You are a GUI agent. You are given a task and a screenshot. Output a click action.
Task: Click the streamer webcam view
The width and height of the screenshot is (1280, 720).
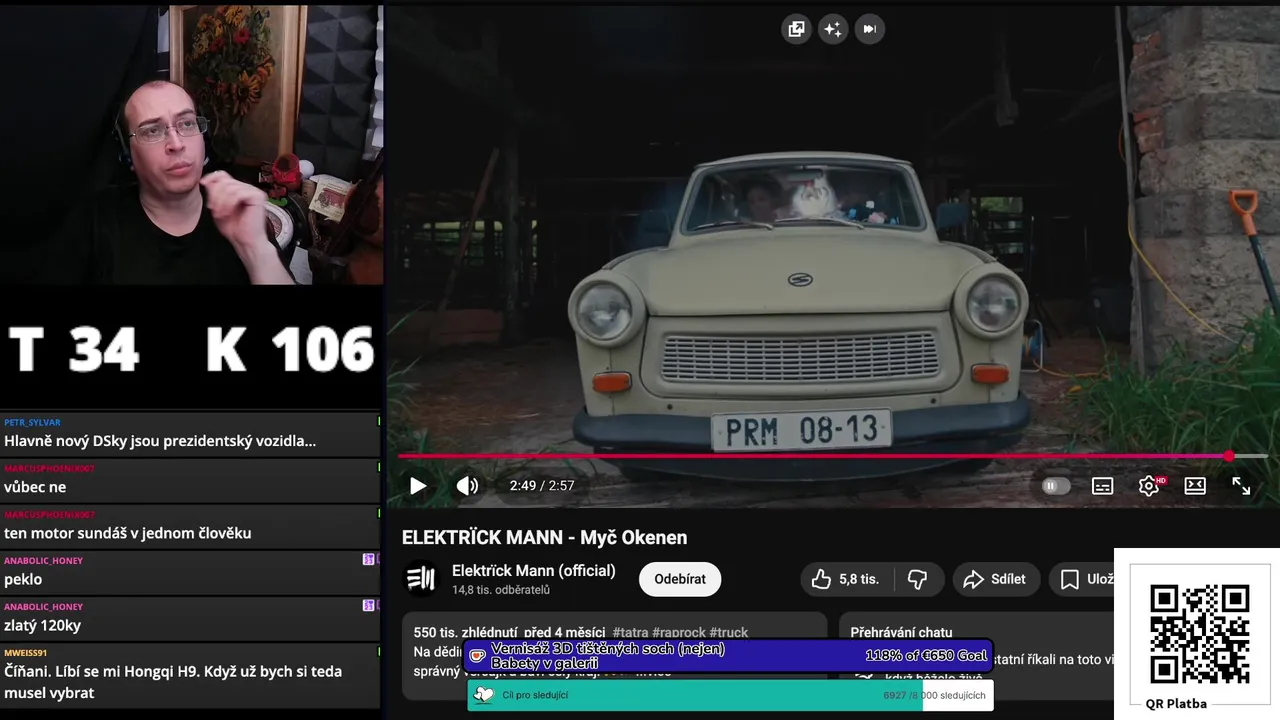[x=190, y=145]
